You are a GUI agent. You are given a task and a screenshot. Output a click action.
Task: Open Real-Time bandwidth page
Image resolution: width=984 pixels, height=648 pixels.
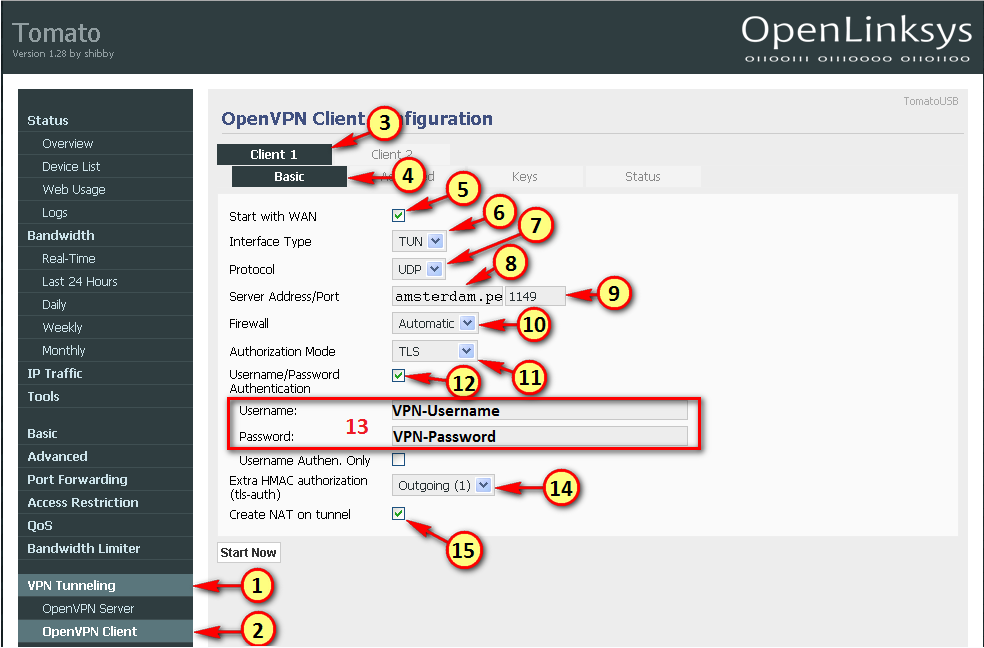(105, 258)
